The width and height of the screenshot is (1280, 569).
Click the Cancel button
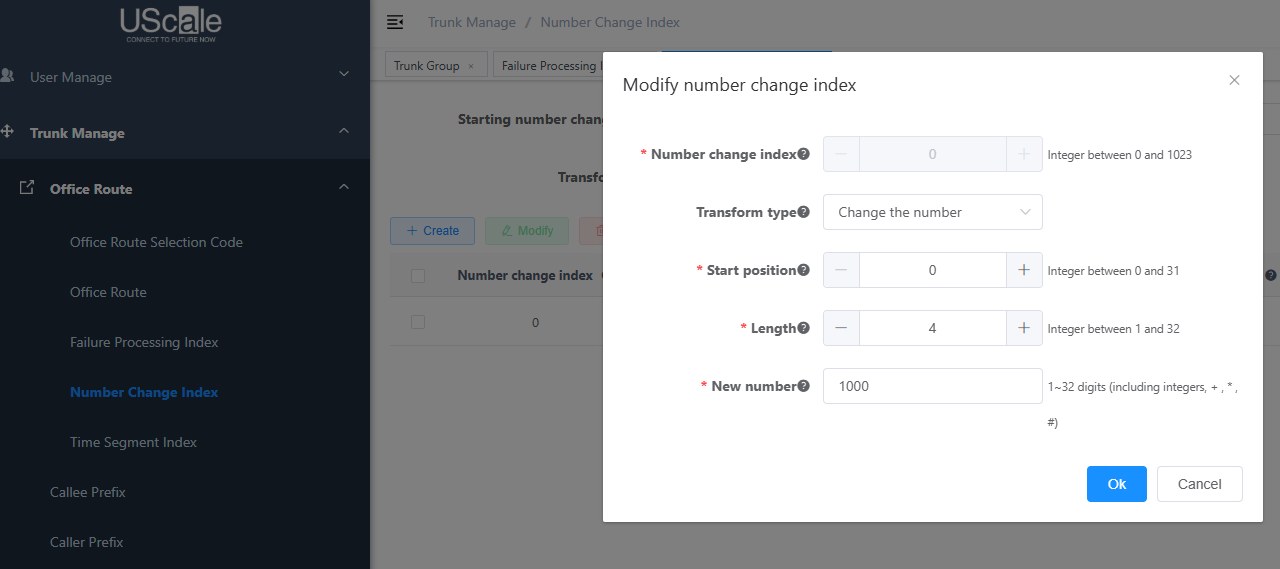coord(1200,484)
